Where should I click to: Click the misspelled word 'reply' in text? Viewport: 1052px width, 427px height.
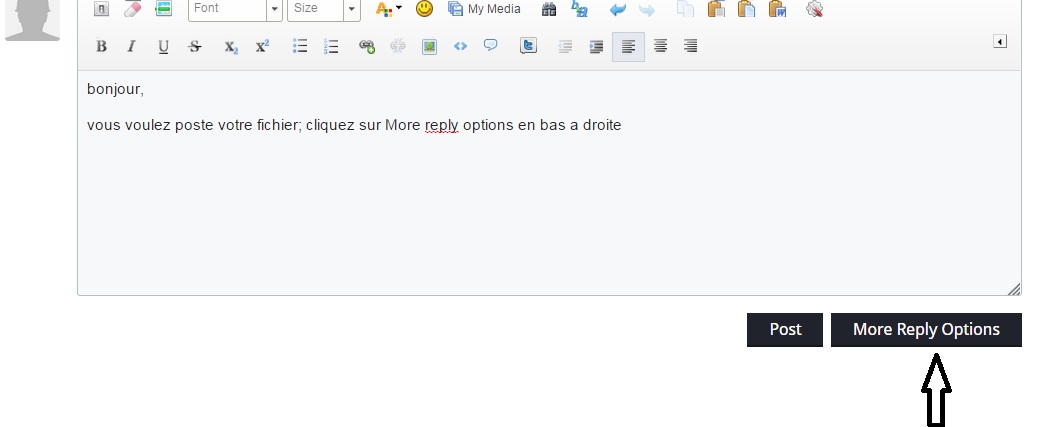(x=441, y=126)
